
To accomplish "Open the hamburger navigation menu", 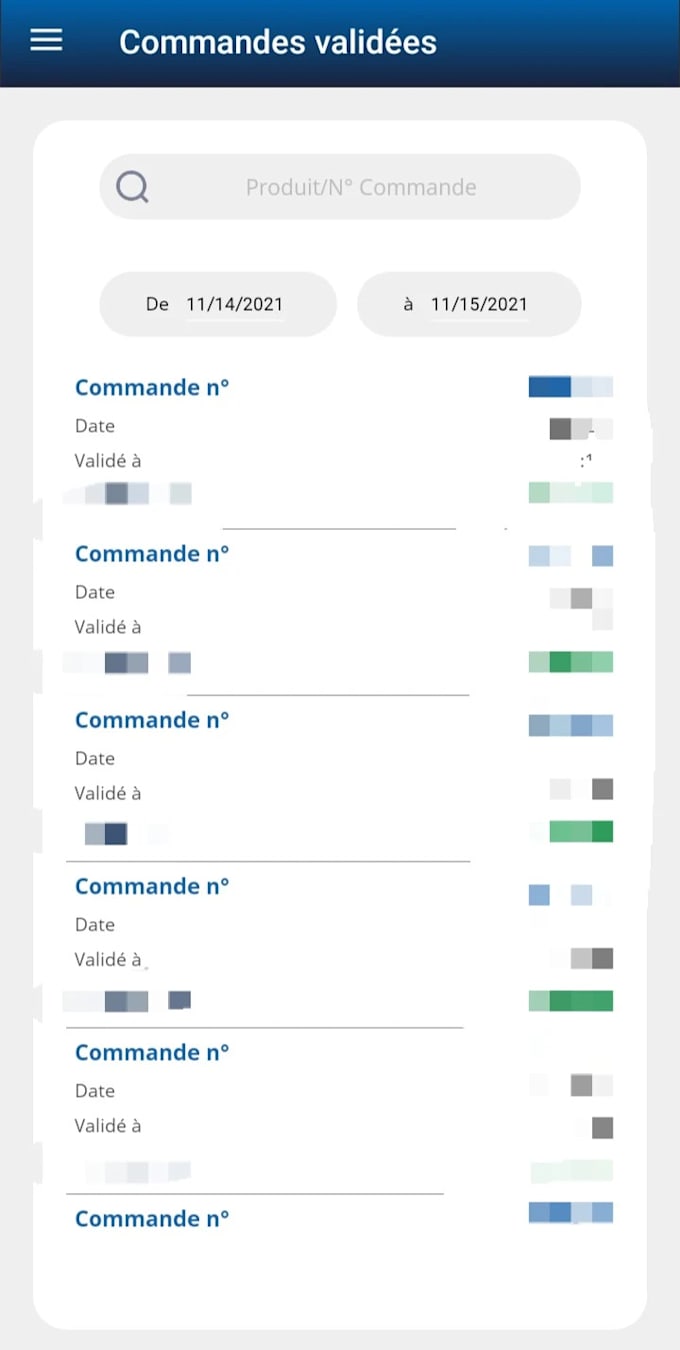I will pyautogui.click(x=46, y=40).
